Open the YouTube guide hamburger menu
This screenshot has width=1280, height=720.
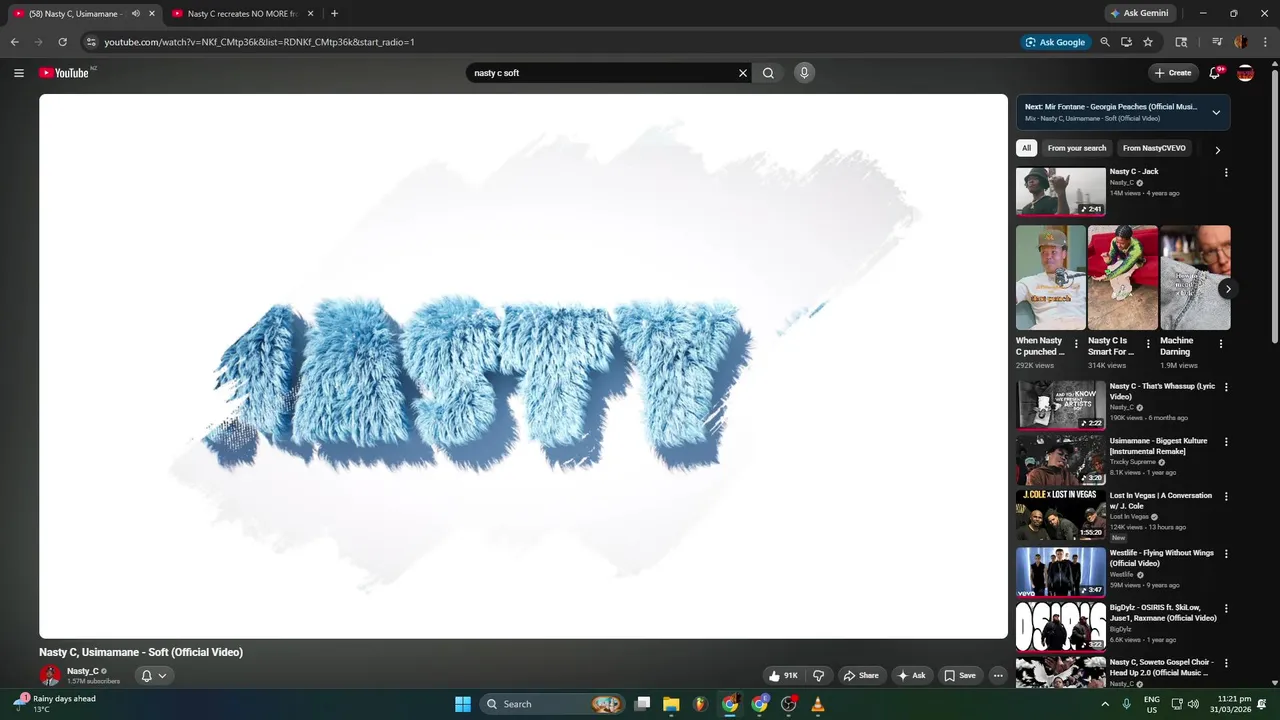18,73
